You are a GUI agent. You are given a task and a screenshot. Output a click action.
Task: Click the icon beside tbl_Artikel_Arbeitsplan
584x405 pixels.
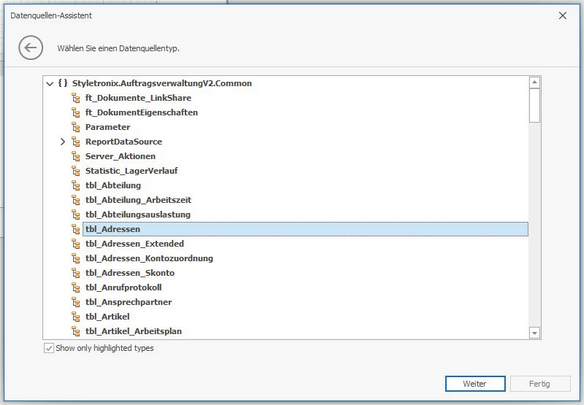pyautogui.click(x=76, y=331)
